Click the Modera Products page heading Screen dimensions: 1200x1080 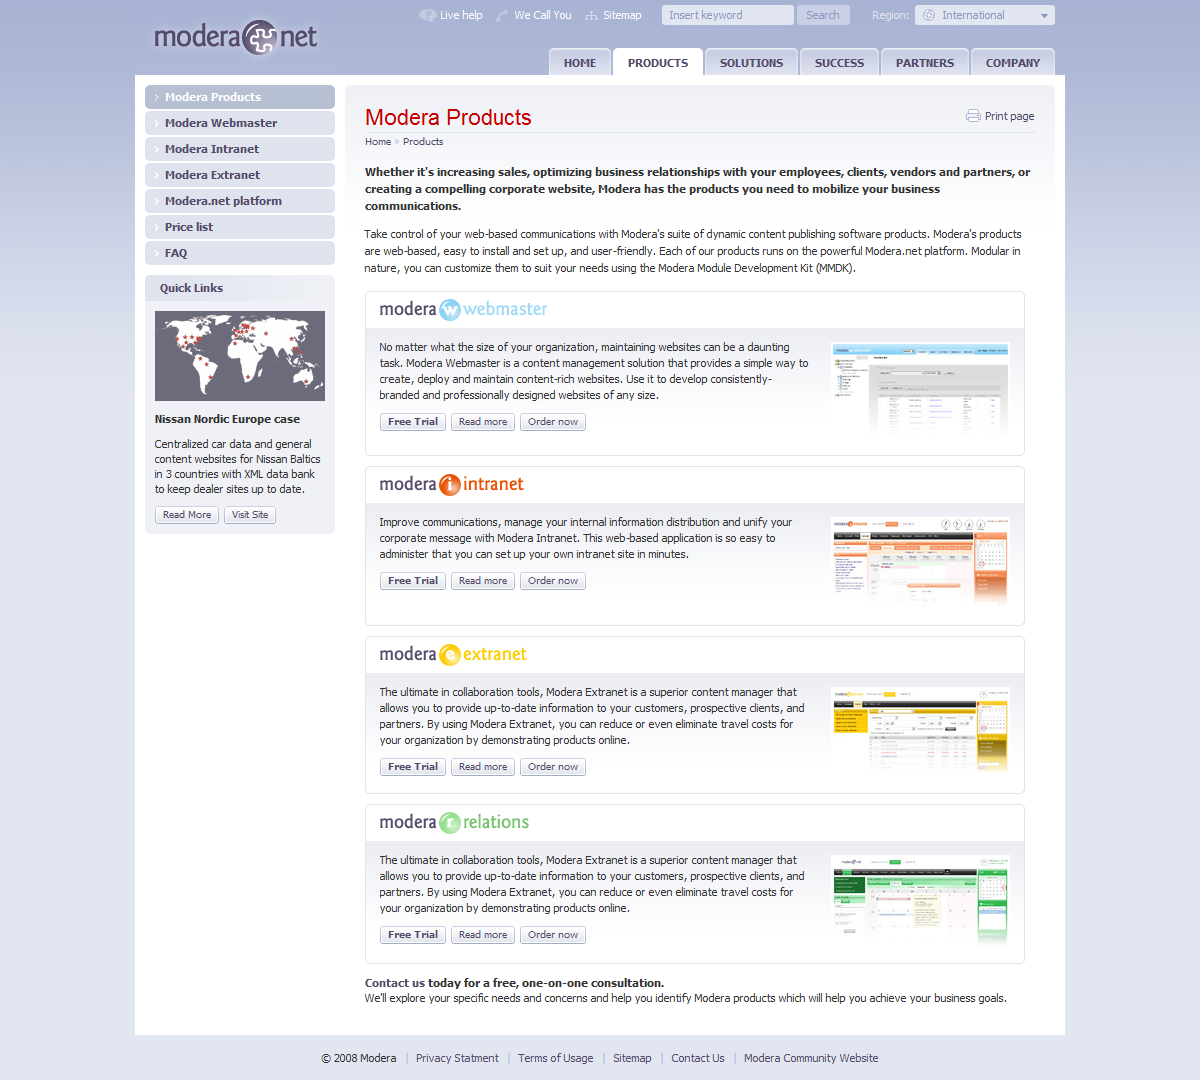[x=448, y=117]
